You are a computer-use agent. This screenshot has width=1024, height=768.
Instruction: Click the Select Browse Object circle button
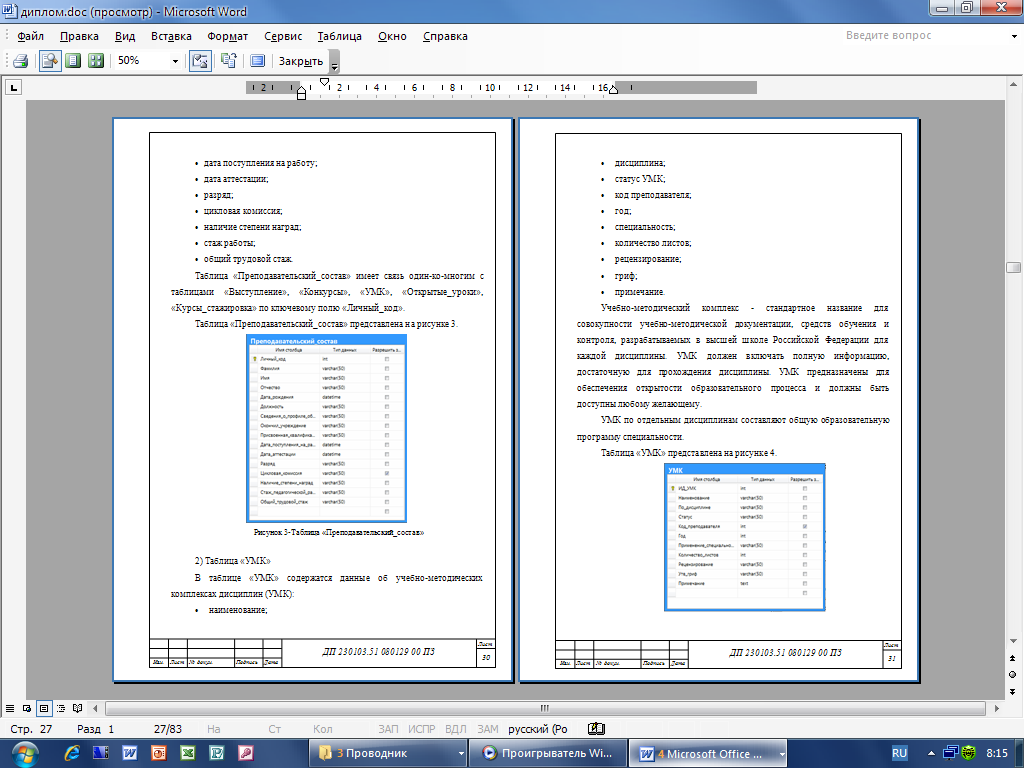[x=1013, y=675]
